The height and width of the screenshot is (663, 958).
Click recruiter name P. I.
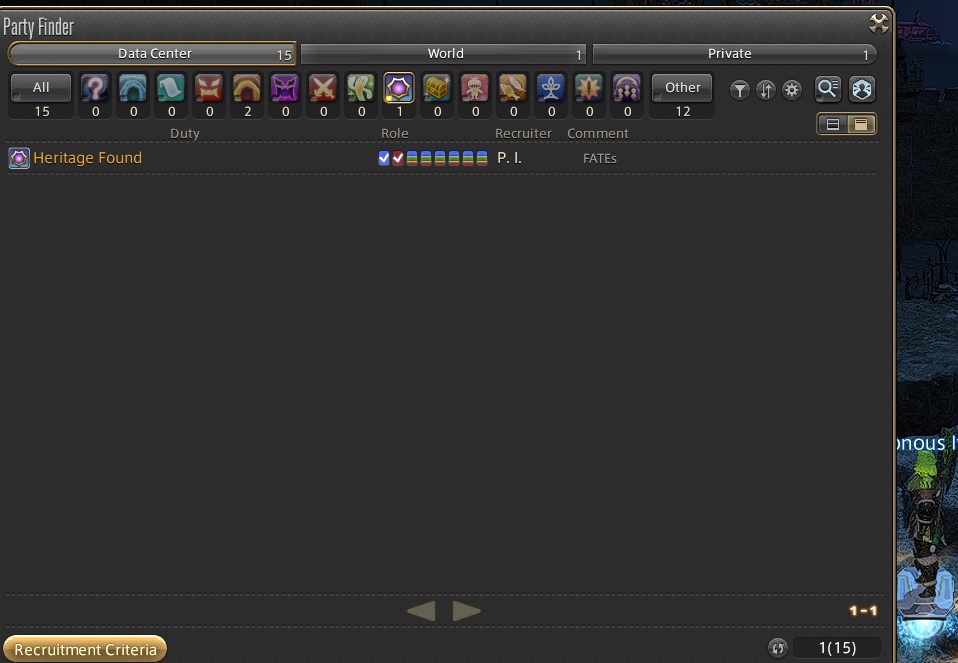(x=509, y=158)
